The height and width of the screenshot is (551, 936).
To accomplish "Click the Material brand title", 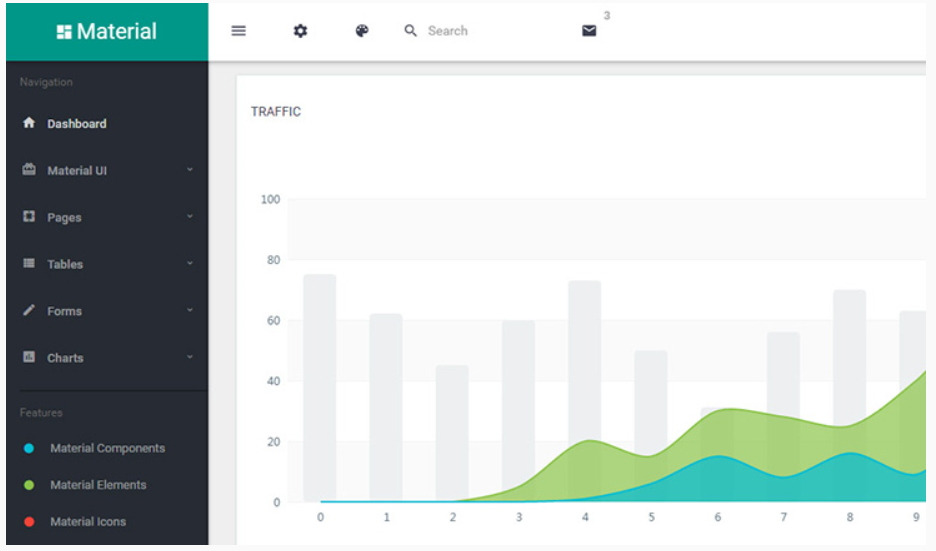I will [x=116, y=31].
